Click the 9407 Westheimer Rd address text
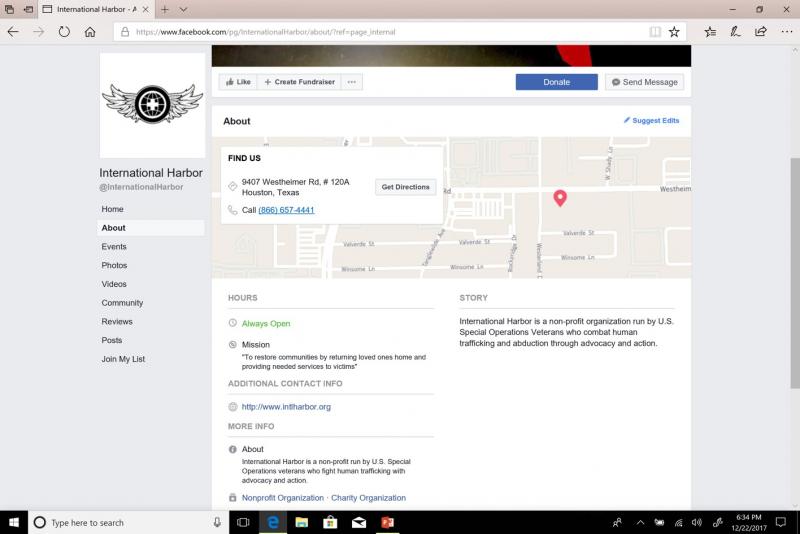This screenshot has width=800, height=534. tap(295, 187)
